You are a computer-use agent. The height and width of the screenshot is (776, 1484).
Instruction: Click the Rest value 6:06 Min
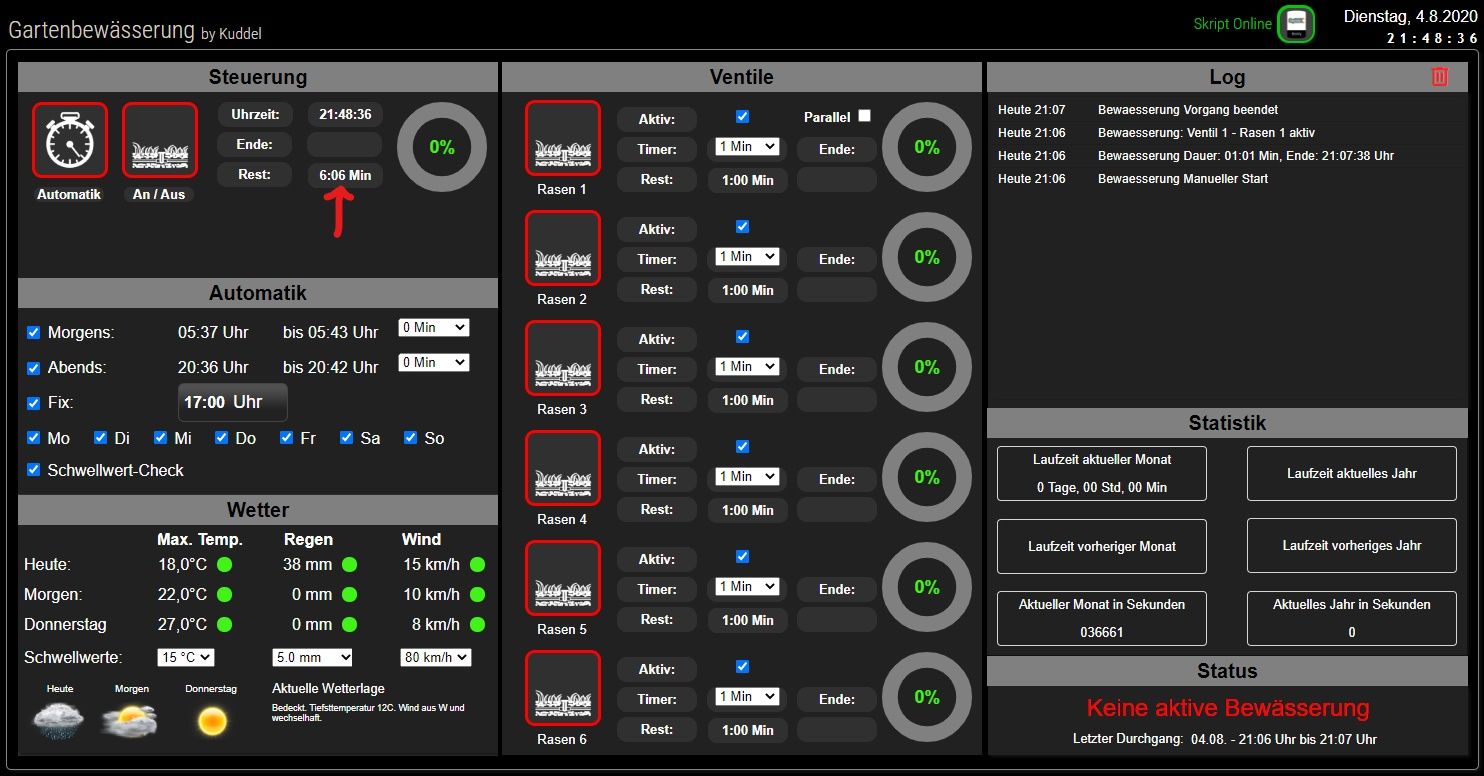[x=345, y=175]
